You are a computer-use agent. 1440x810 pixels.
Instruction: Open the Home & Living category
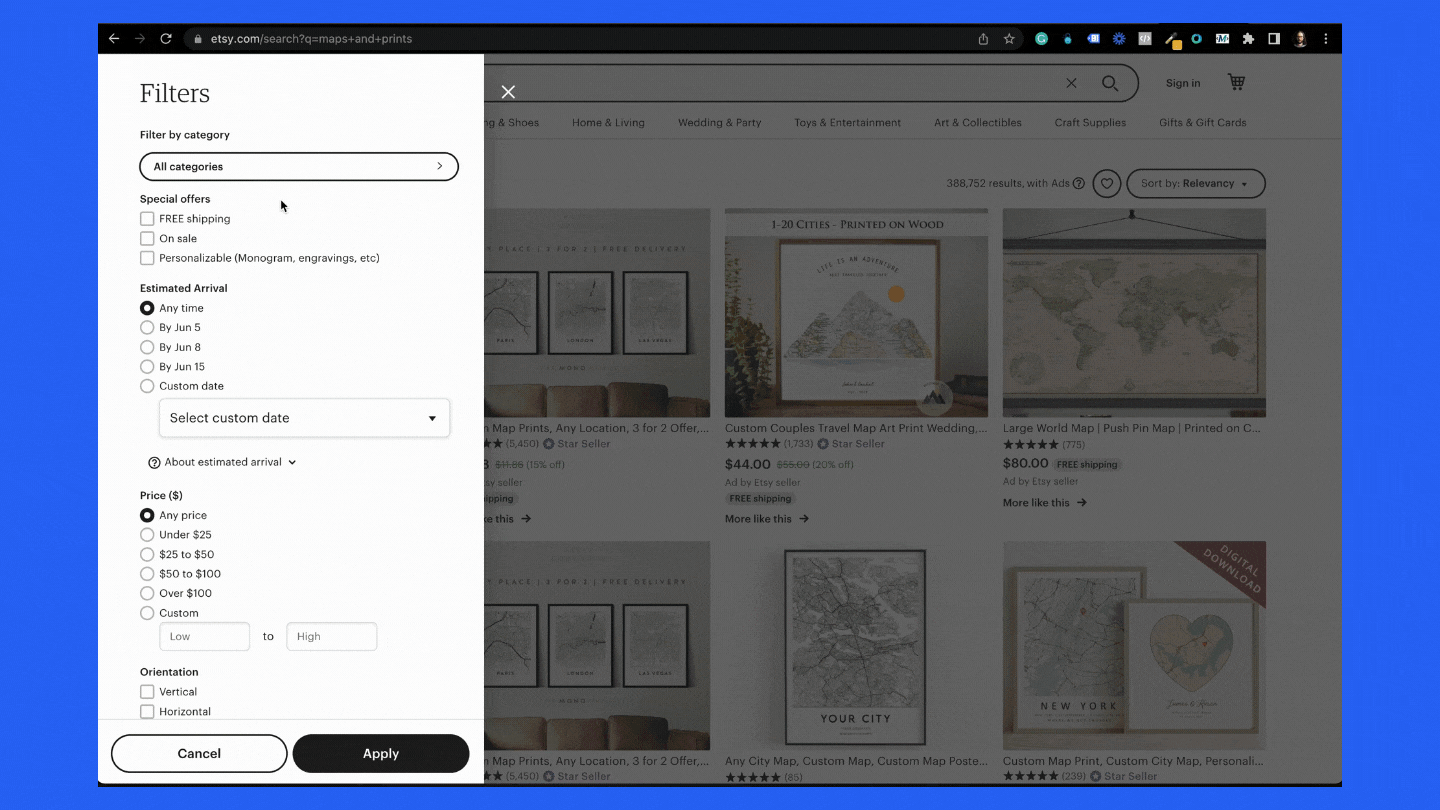coord(608,123)
